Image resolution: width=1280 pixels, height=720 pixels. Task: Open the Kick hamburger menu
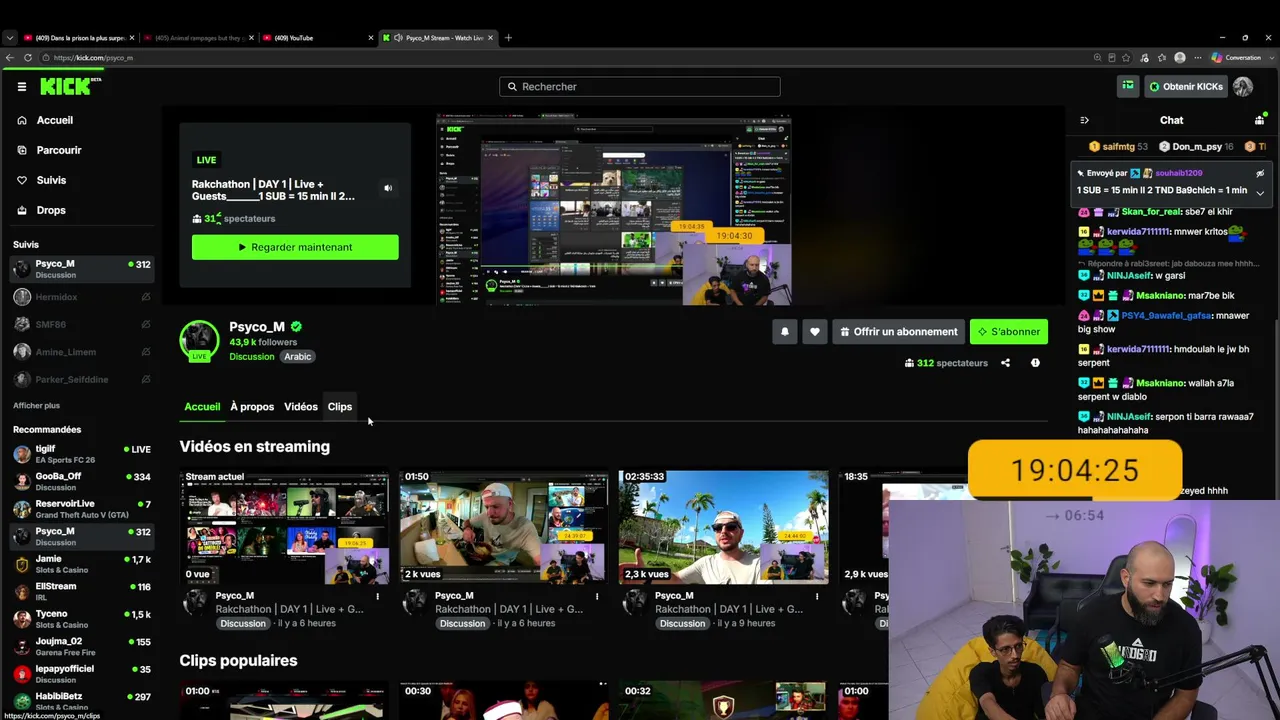pyautogui.click(x=21, y=87)
